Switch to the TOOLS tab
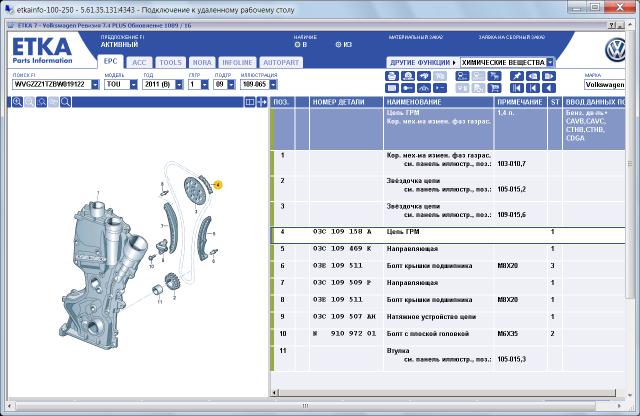Screen dimensions: 640x416 [170, 62]
